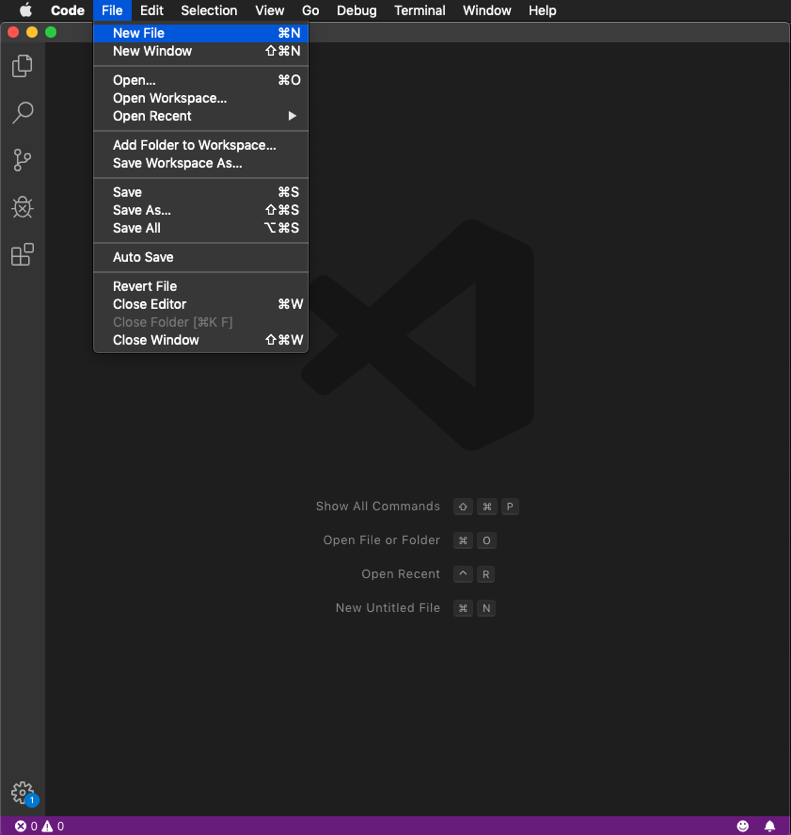The image size is (791, 835).
Task: Open the Edit menu
Action: click(151, 10)
